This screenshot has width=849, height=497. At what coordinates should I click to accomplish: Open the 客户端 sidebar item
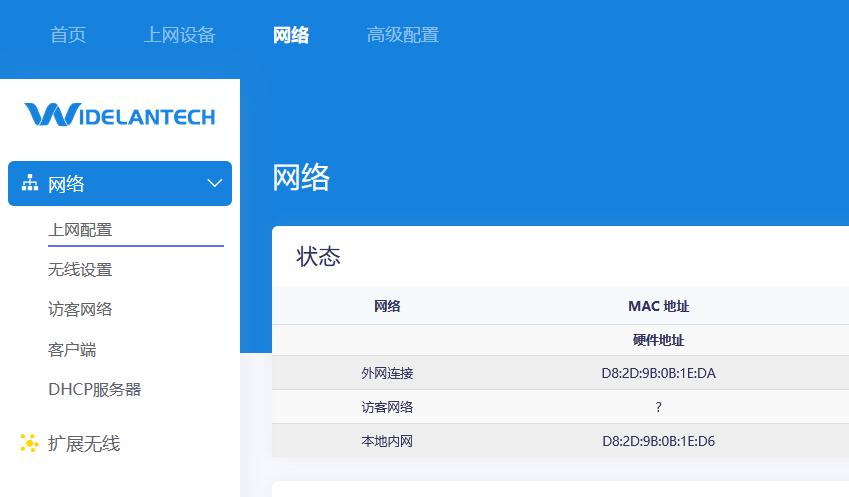[72, 350]
